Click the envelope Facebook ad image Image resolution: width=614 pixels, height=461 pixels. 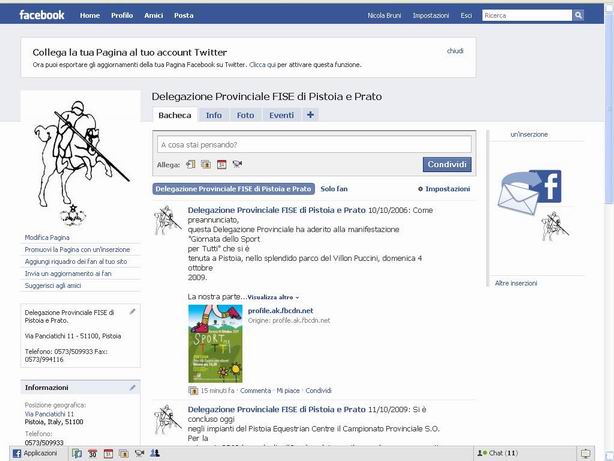point(530,192)
